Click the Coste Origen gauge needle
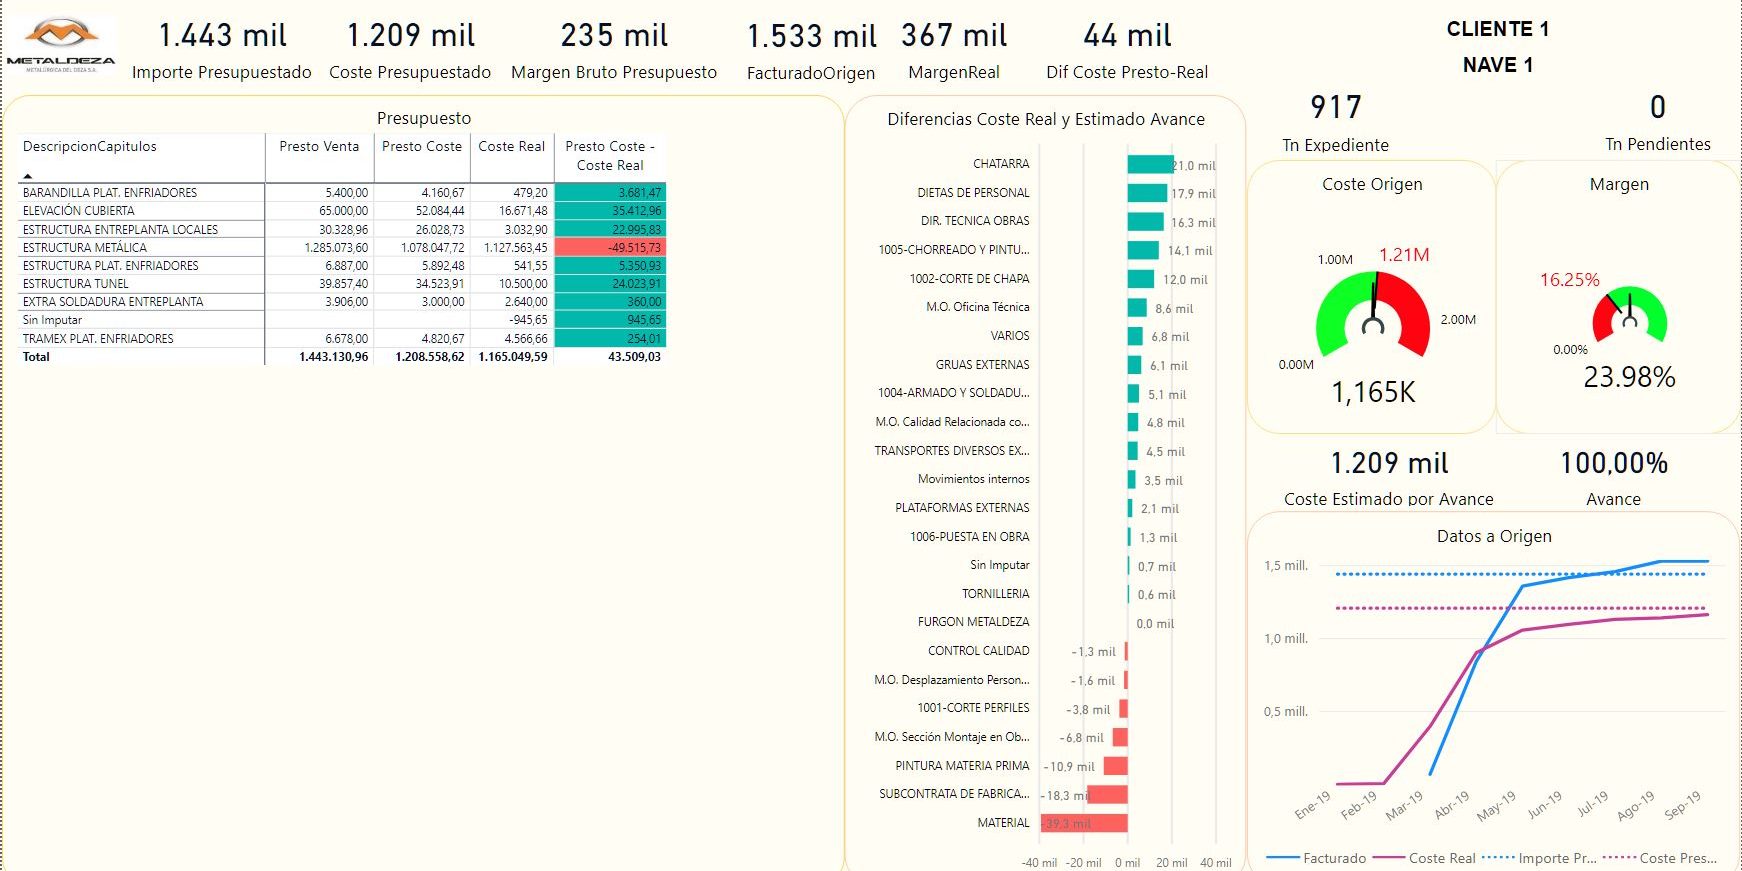The image size is (1742, 871). pos(1374,299)
